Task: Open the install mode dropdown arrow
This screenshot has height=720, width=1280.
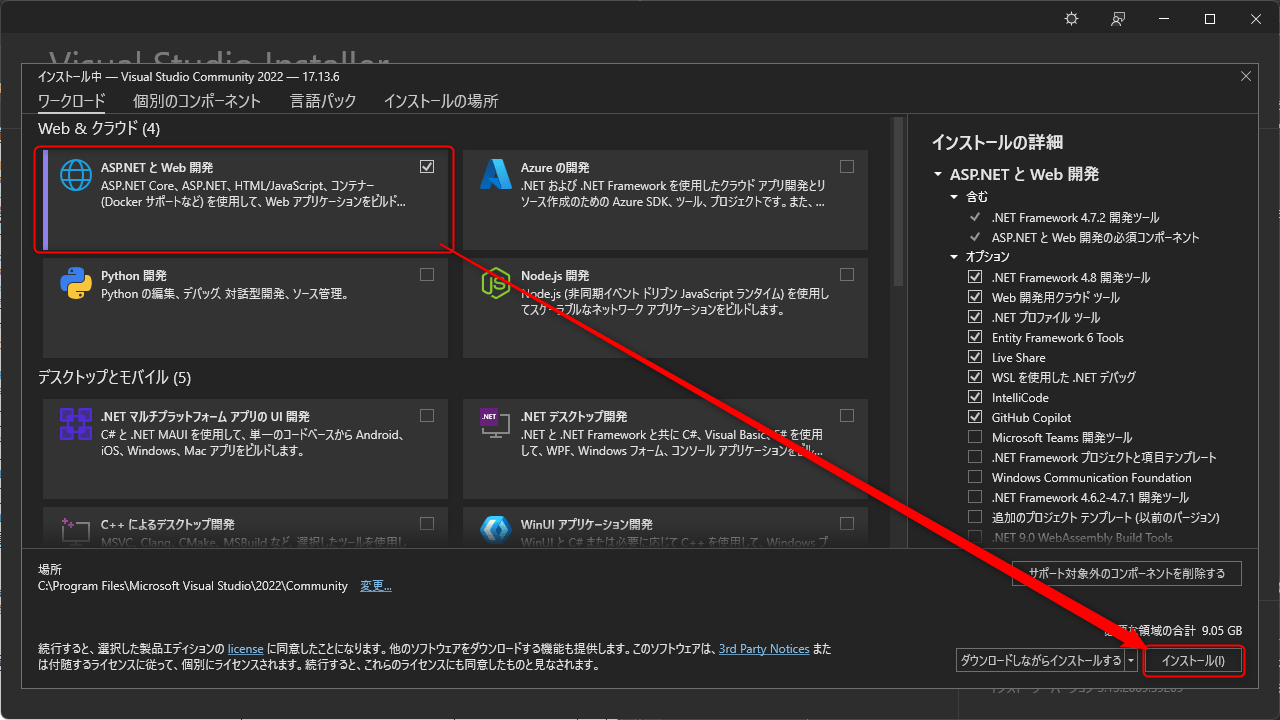Action: click(1131, 660)
